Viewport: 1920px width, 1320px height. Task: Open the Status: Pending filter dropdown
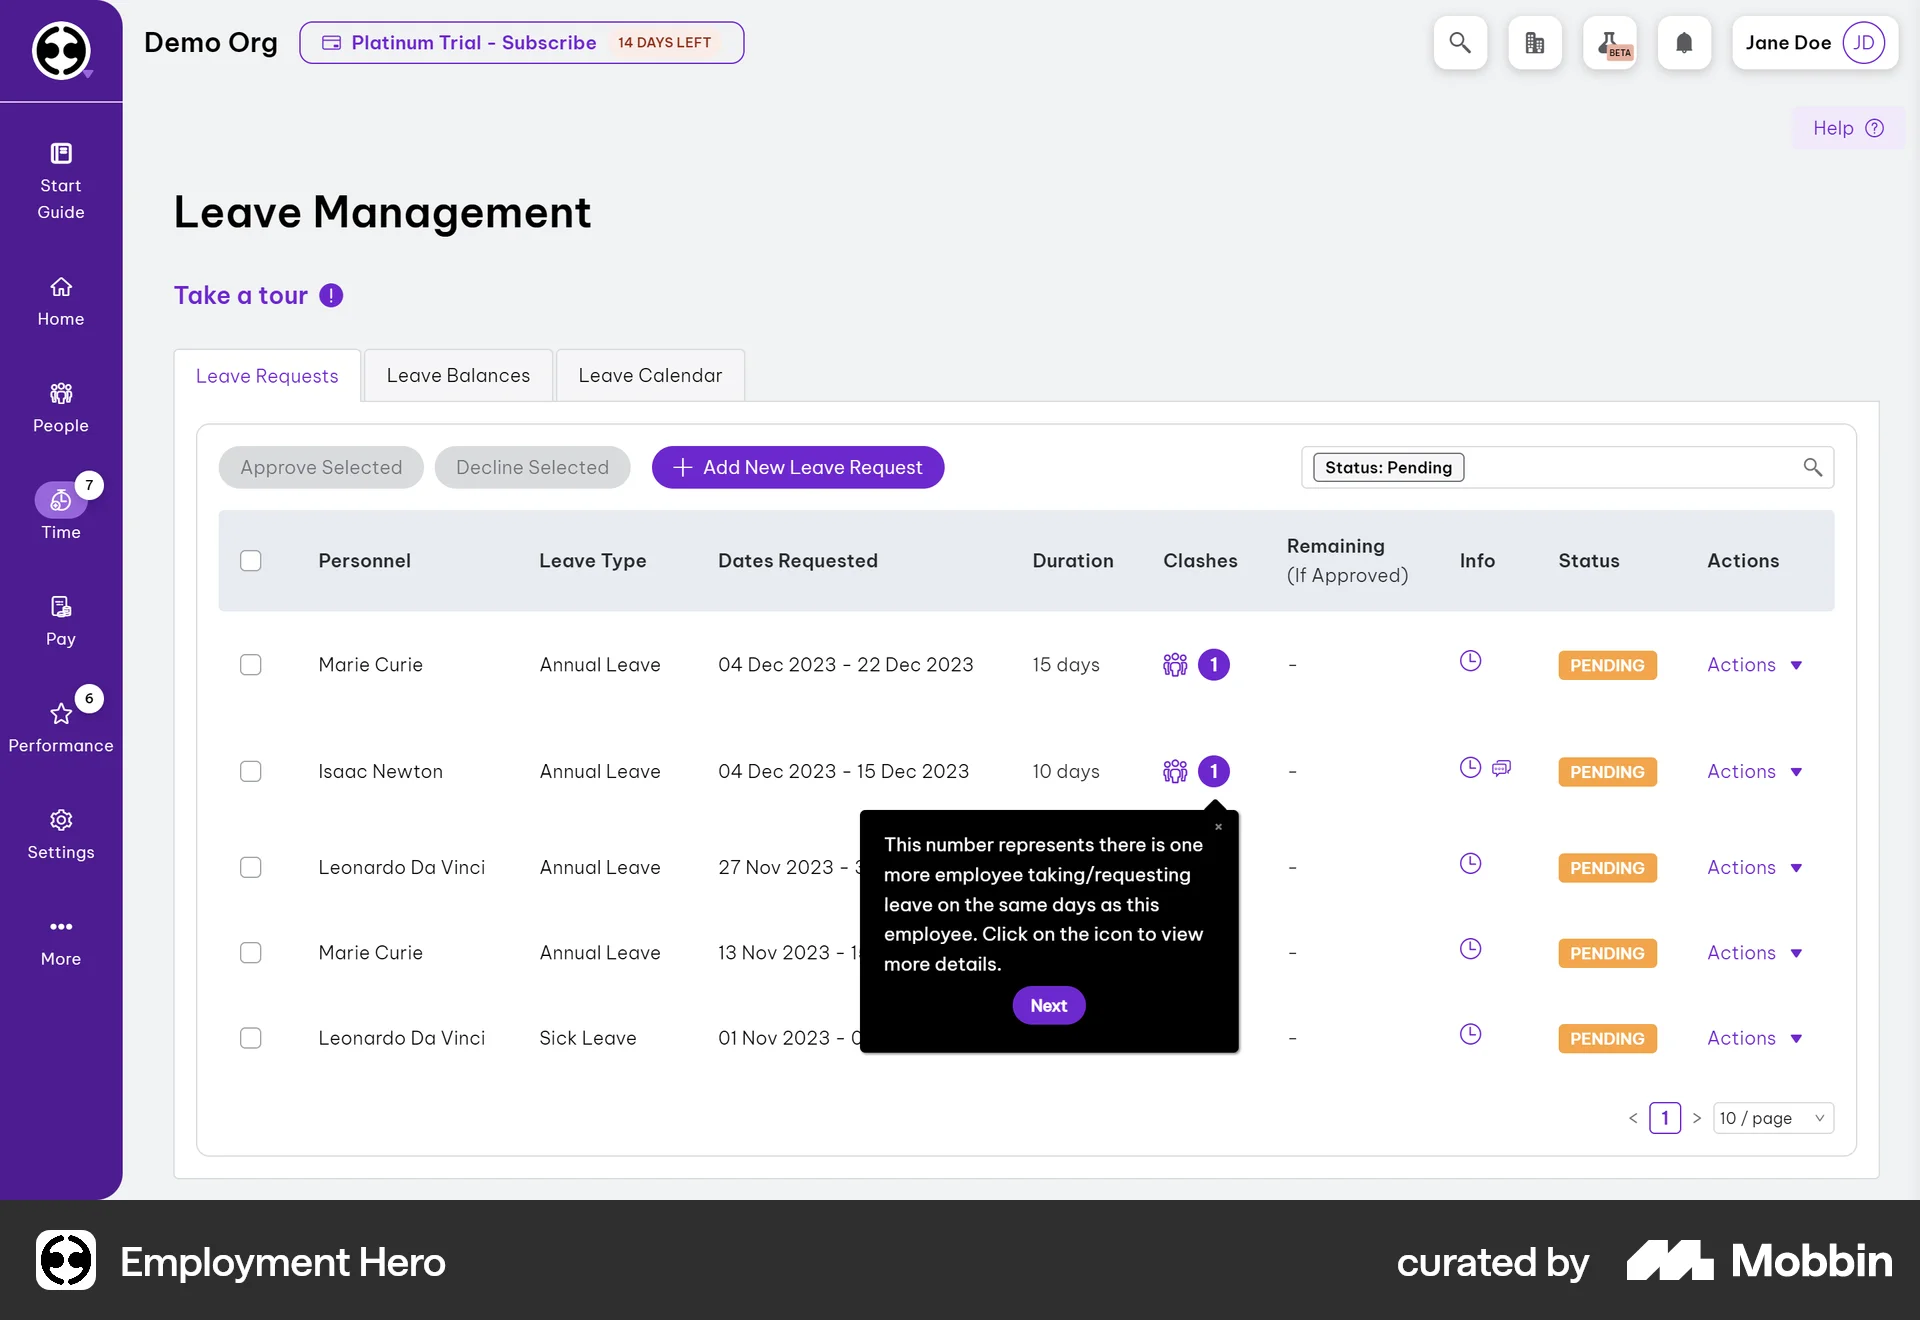coord(1388,467)
